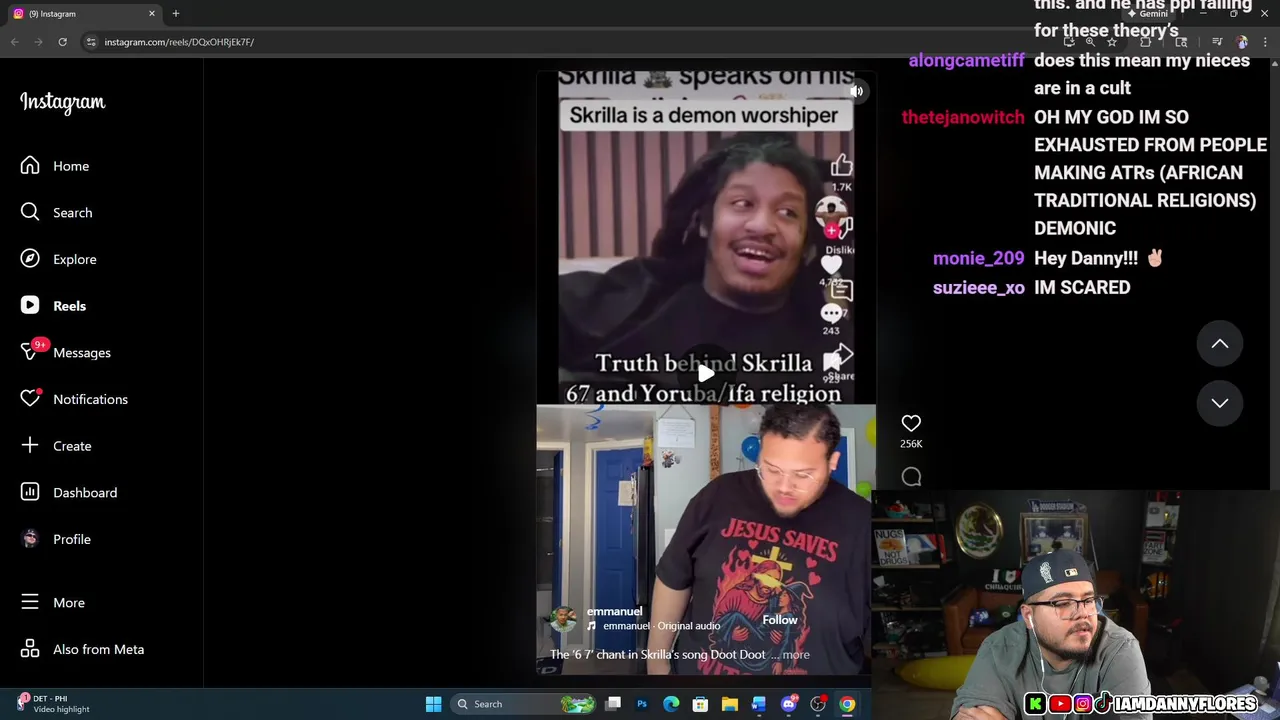Go to previous reel with up chevron
The width and height of the screenshot is (1280, 720).
click(x=1220, y=344)
